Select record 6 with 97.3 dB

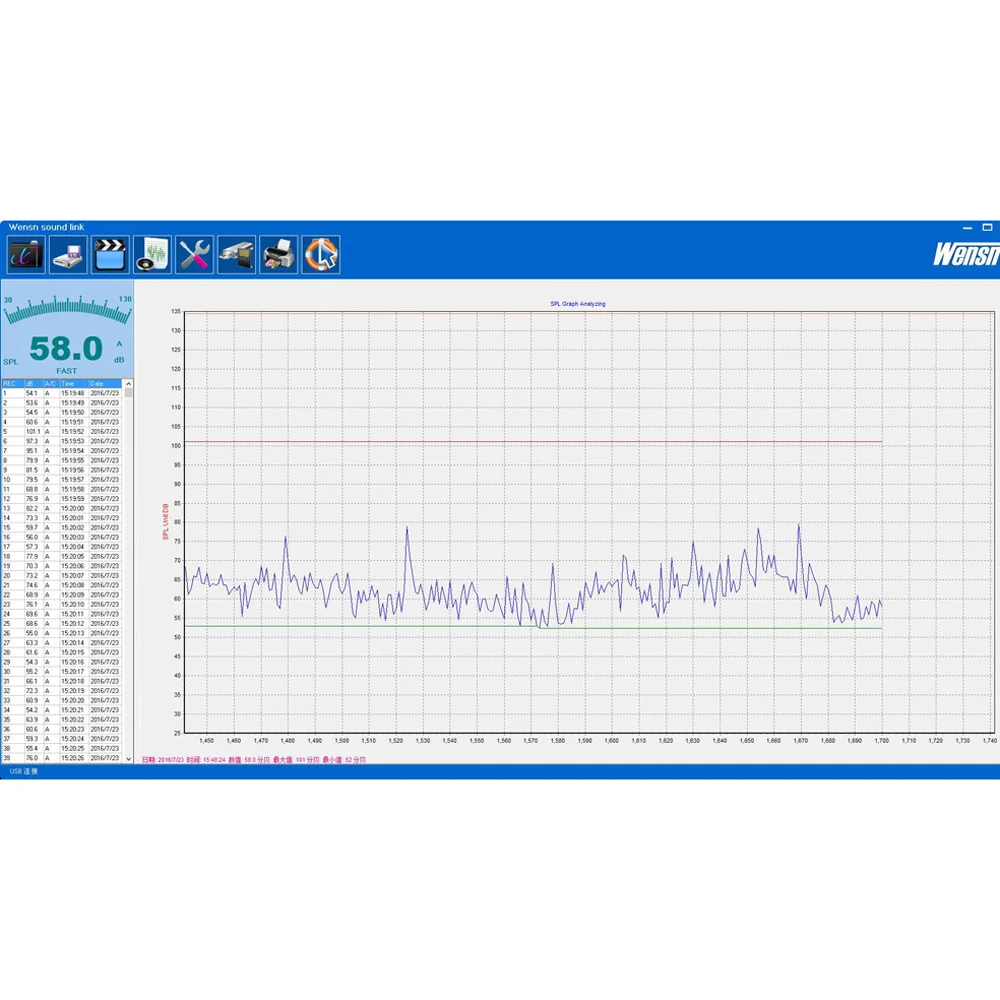[x=62, y=441]
